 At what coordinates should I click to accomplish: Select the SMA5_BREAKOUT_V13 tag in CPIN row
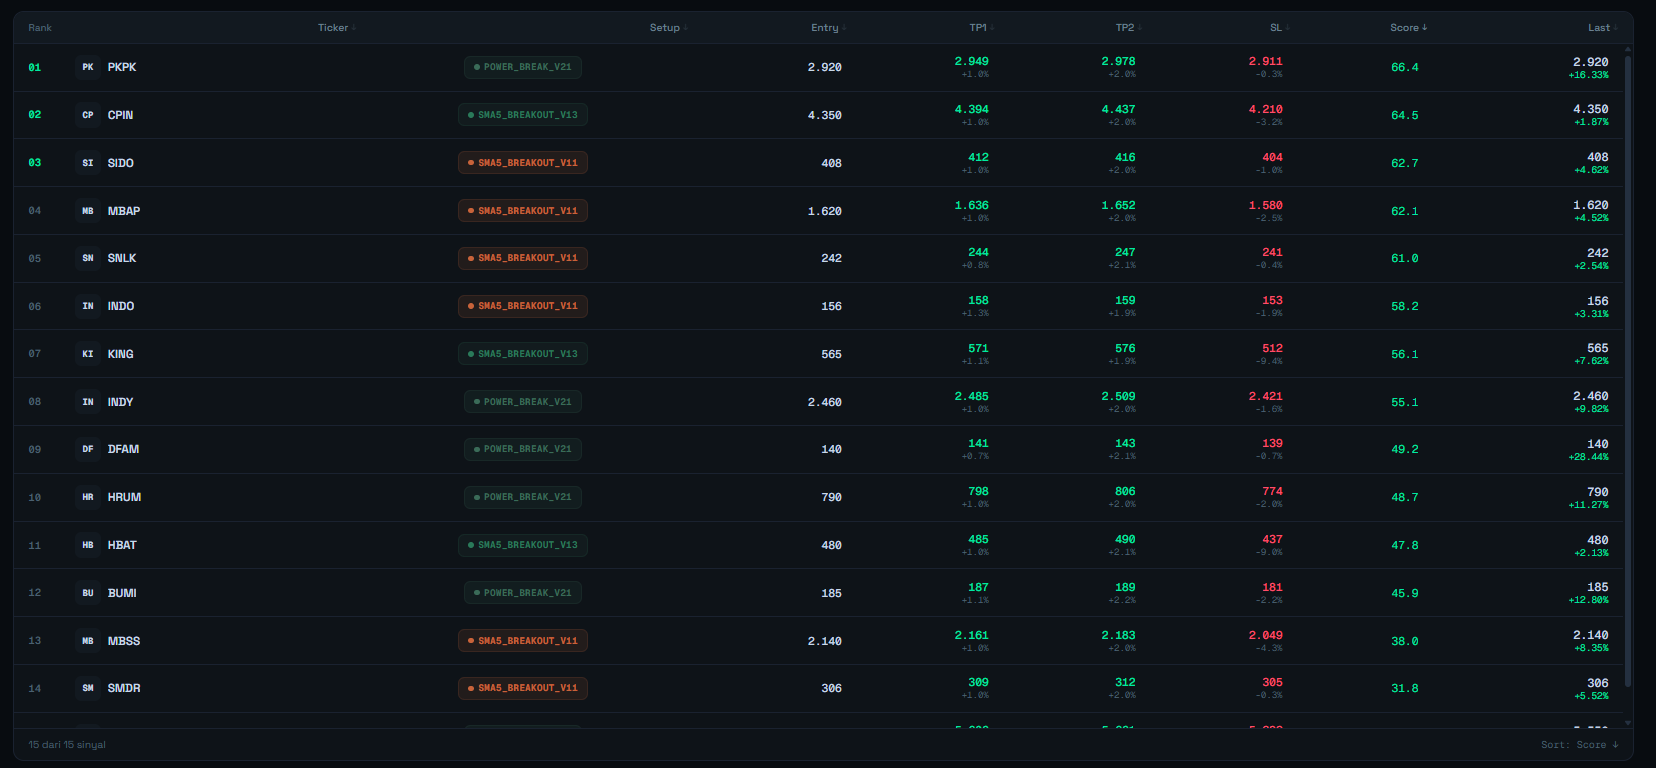[523, 115]
